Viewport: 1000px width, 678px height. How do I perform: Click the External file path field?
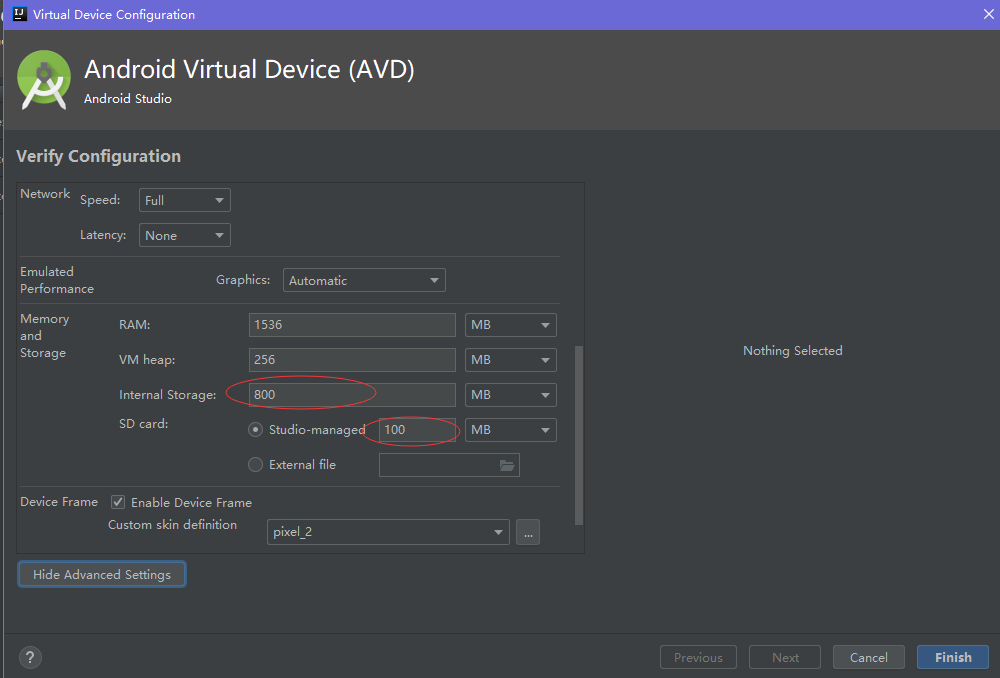[449, 465]
